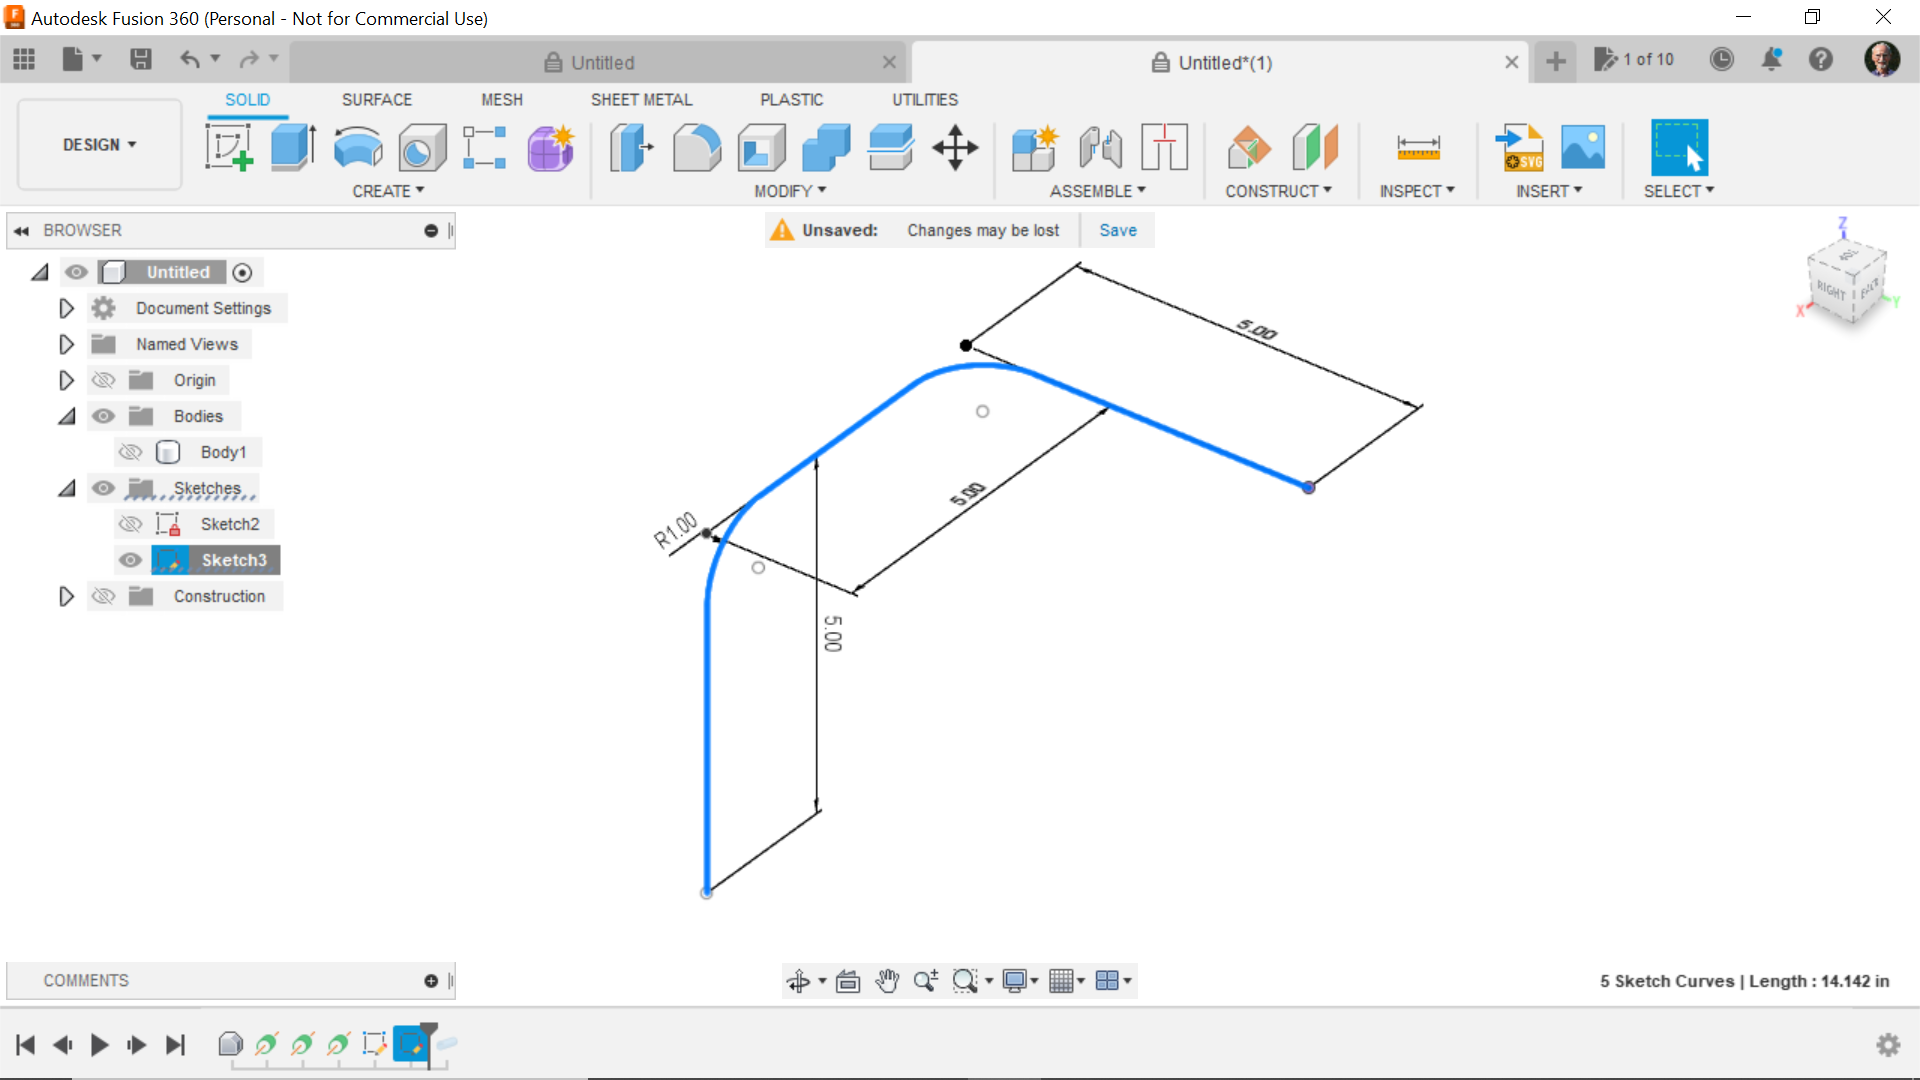The height and width of the screenshot is (1080, 1920).
Task: Click the Measure tool under Inspect
Action: (1416, 148)
